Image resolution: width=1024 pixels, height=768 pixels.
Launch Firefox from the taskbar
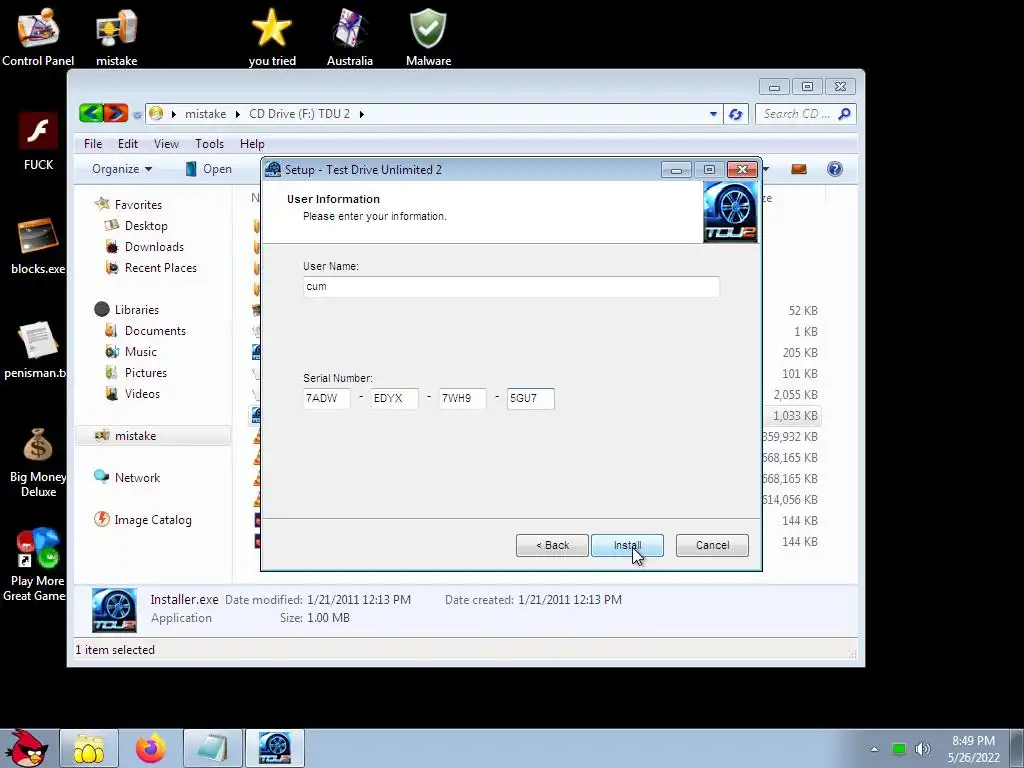(x=151, y=748)
